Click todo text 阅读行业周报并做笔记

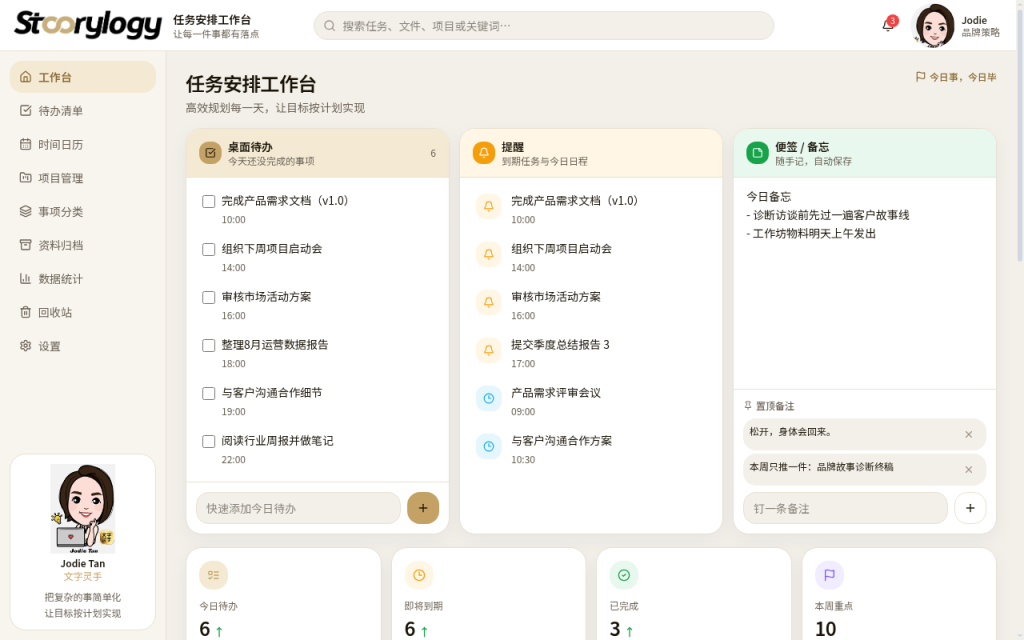click(278, 441)
